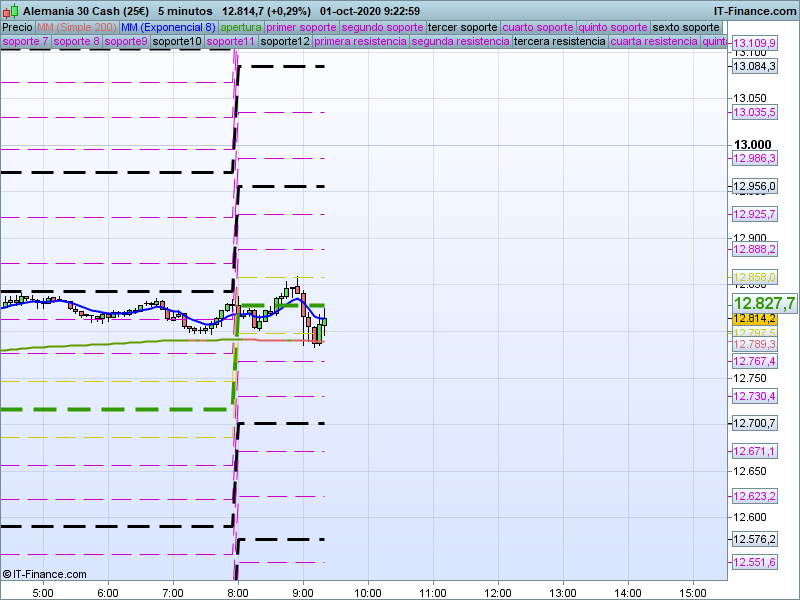The height and width of the screenshot is (600, 800).
Task: Click the 13.109,9 price label
Action: [755, 43]
